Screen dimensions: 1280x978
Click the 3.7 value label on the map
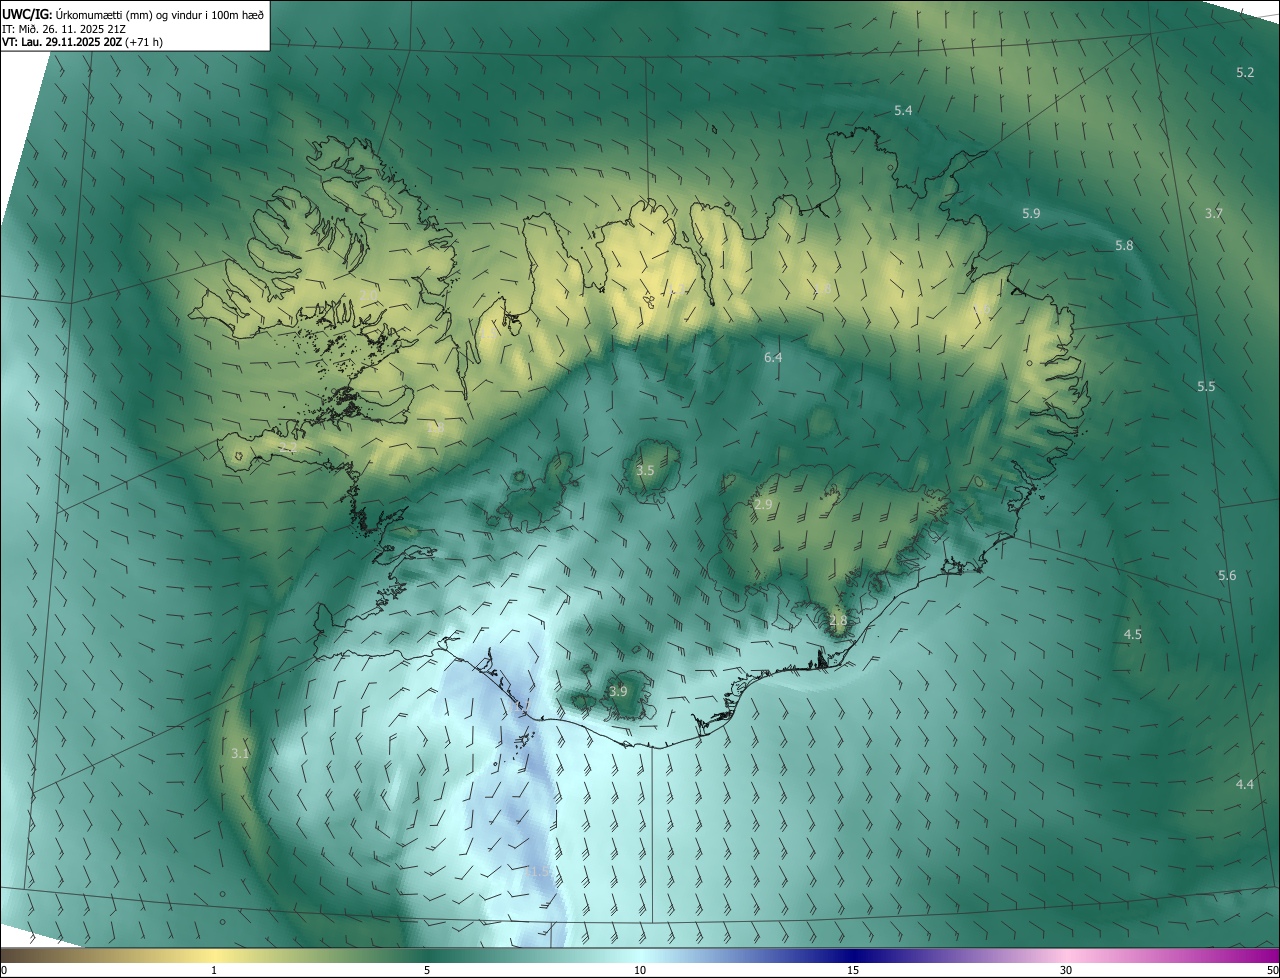click(x=1214, y=213)
